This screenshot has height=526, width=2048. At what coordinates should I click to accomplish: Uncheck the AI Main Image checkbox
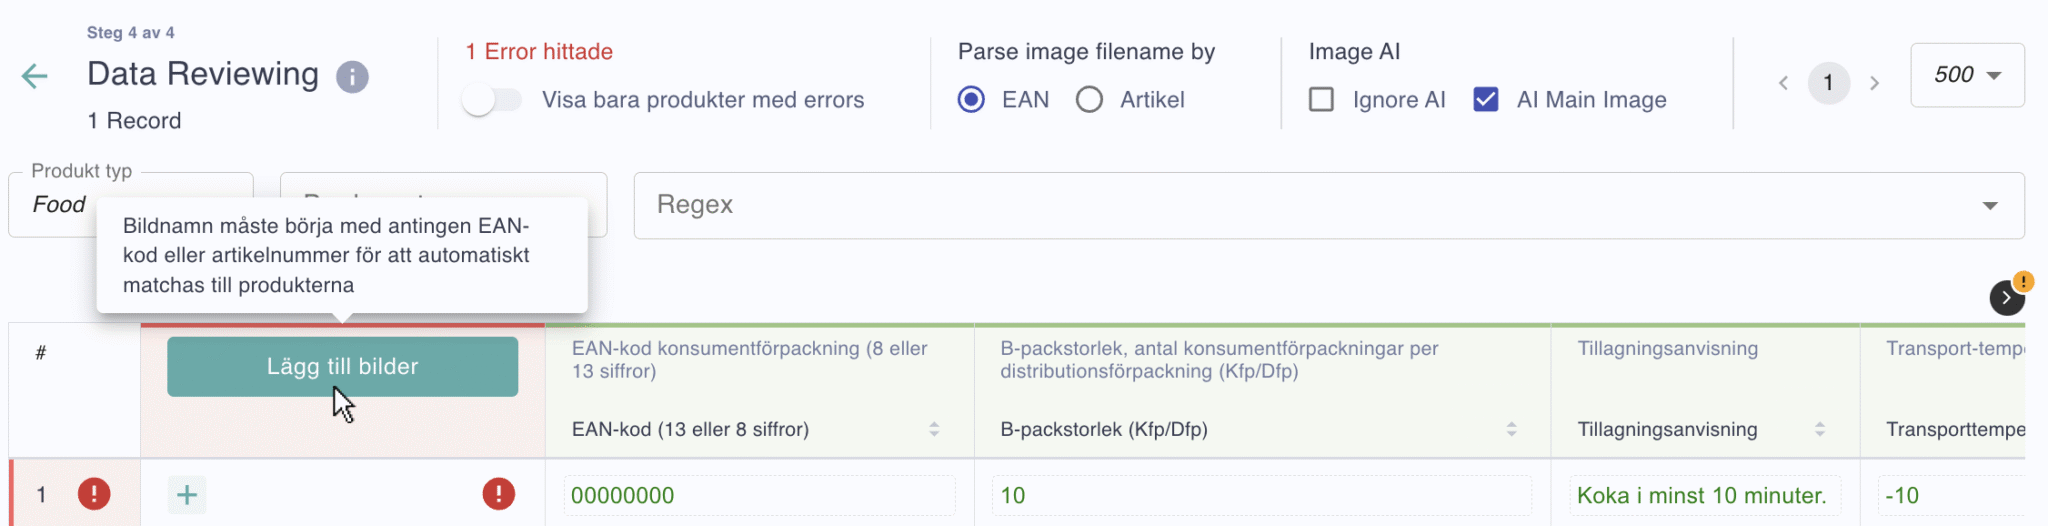click(1486, 100)
